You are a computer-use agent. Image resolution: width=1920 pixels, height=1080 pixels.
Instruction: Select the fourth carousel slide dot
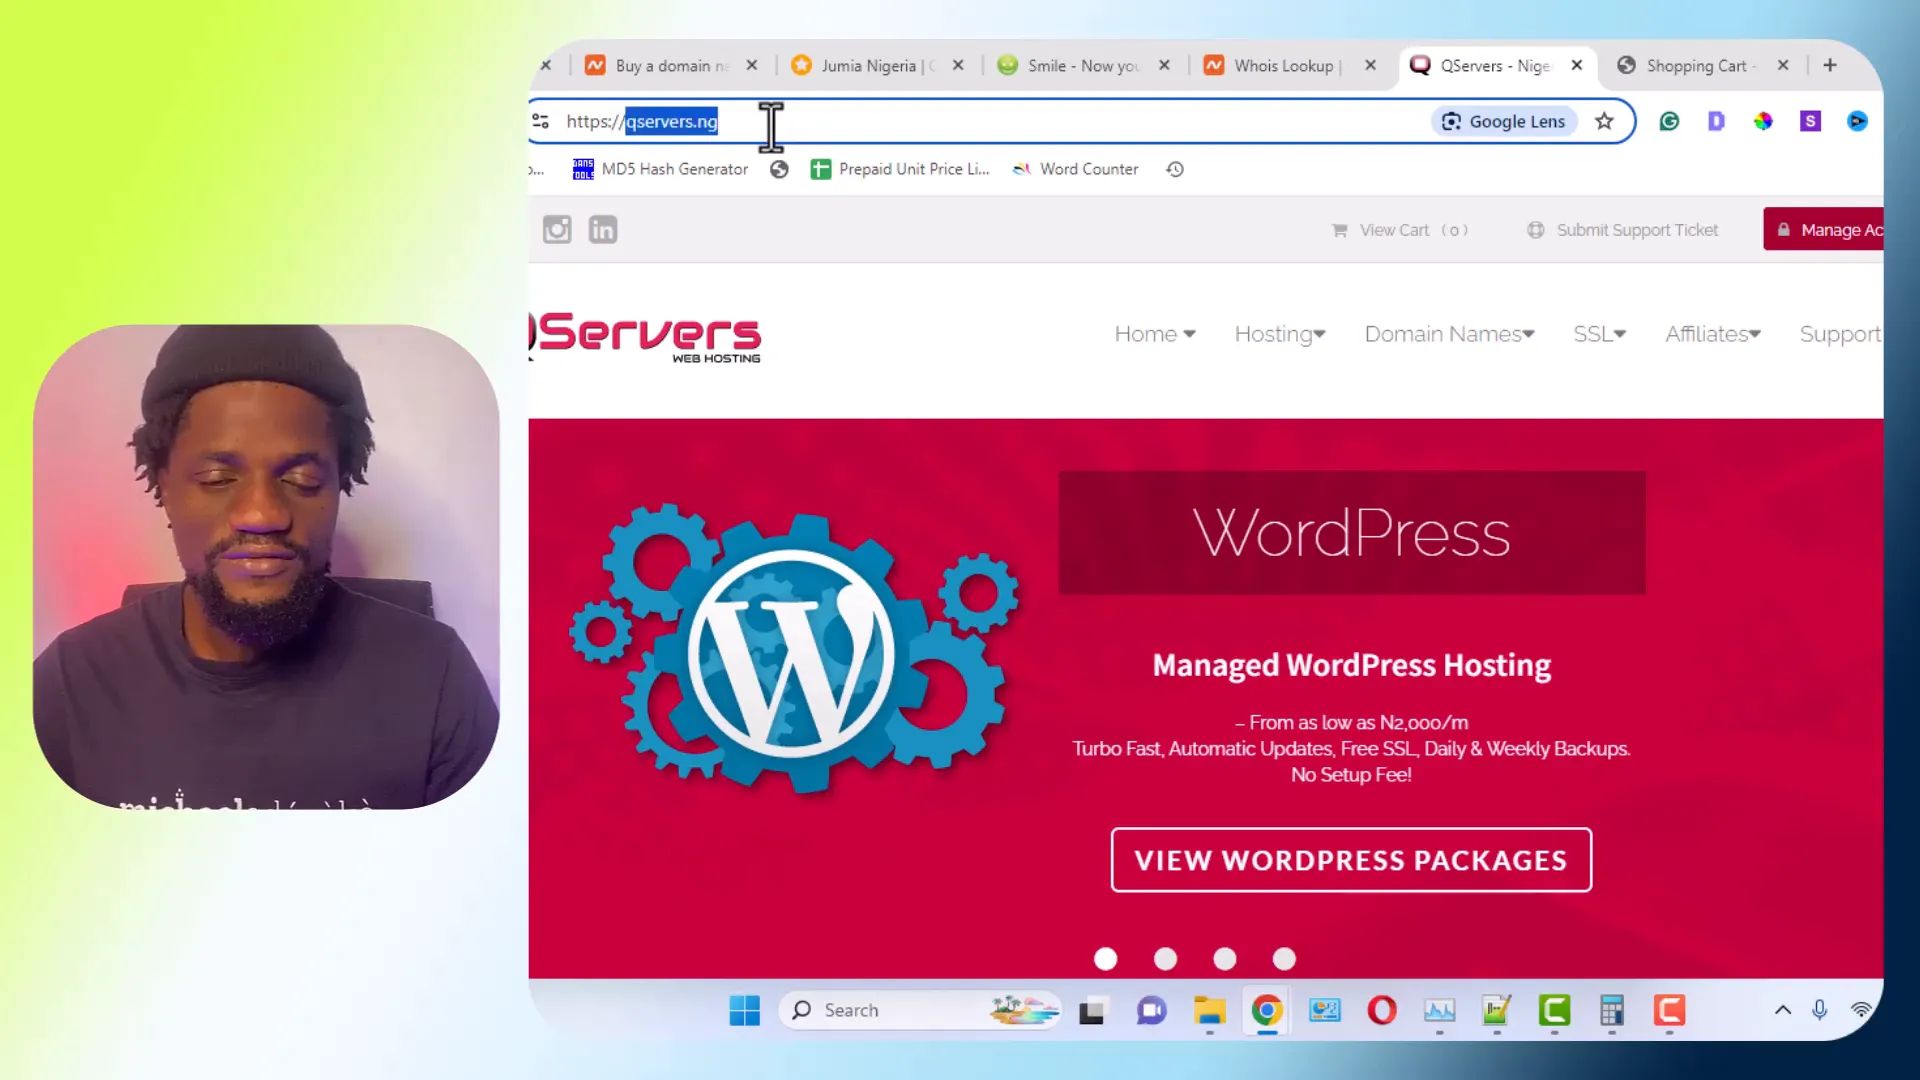pos(1284,959)
